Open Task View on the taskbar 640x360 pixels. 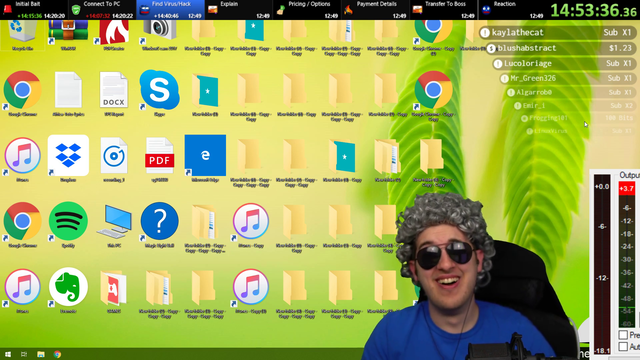pos(24,354)
